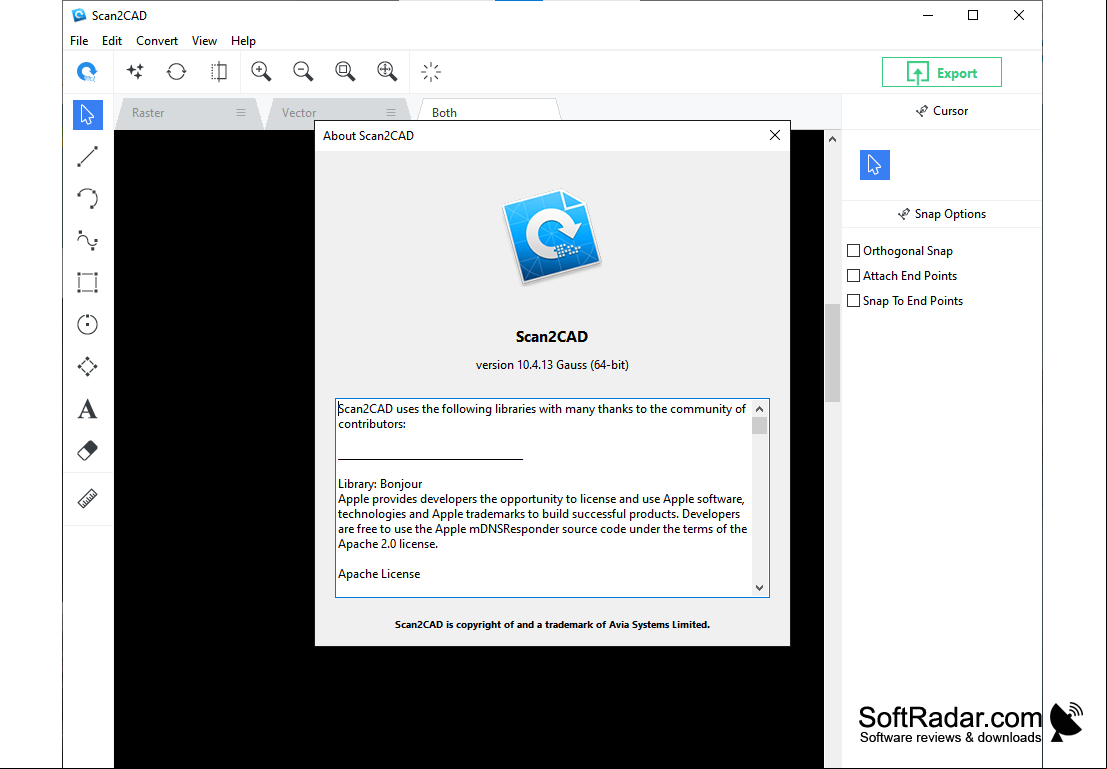Screen dimensions: 1107x769
Task: Select the rectangle drawing tool
Action: [x=88, y=282]
